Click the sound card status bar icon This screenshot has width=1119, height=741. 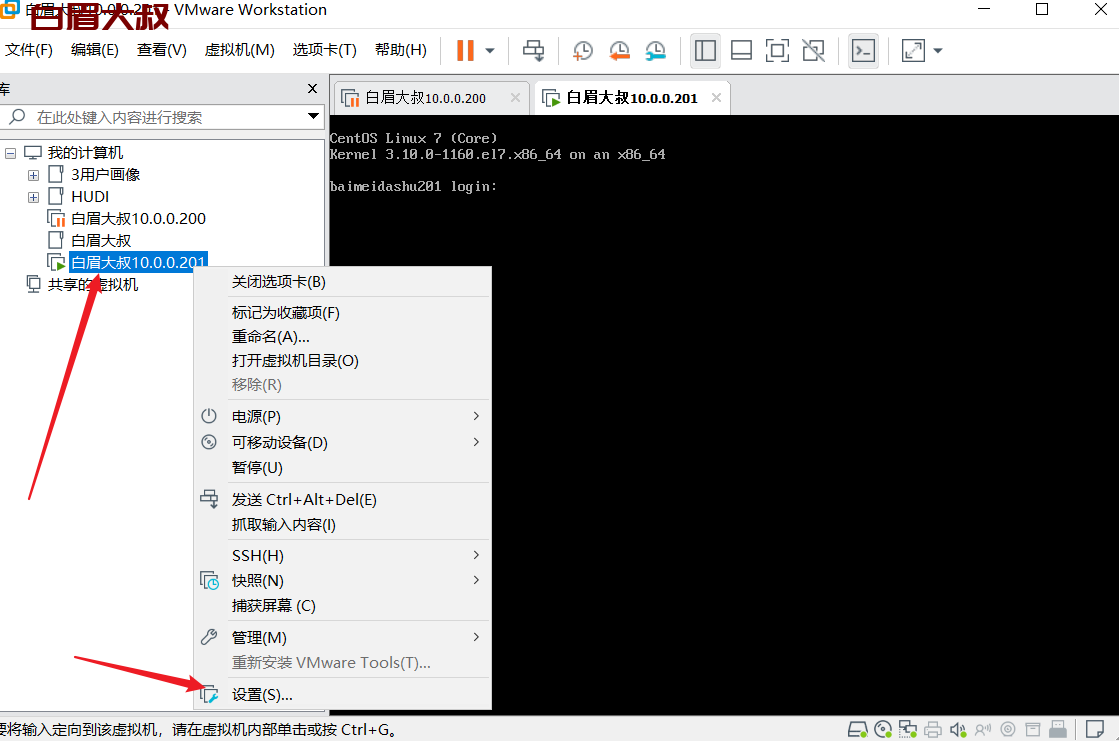[958, 730]
